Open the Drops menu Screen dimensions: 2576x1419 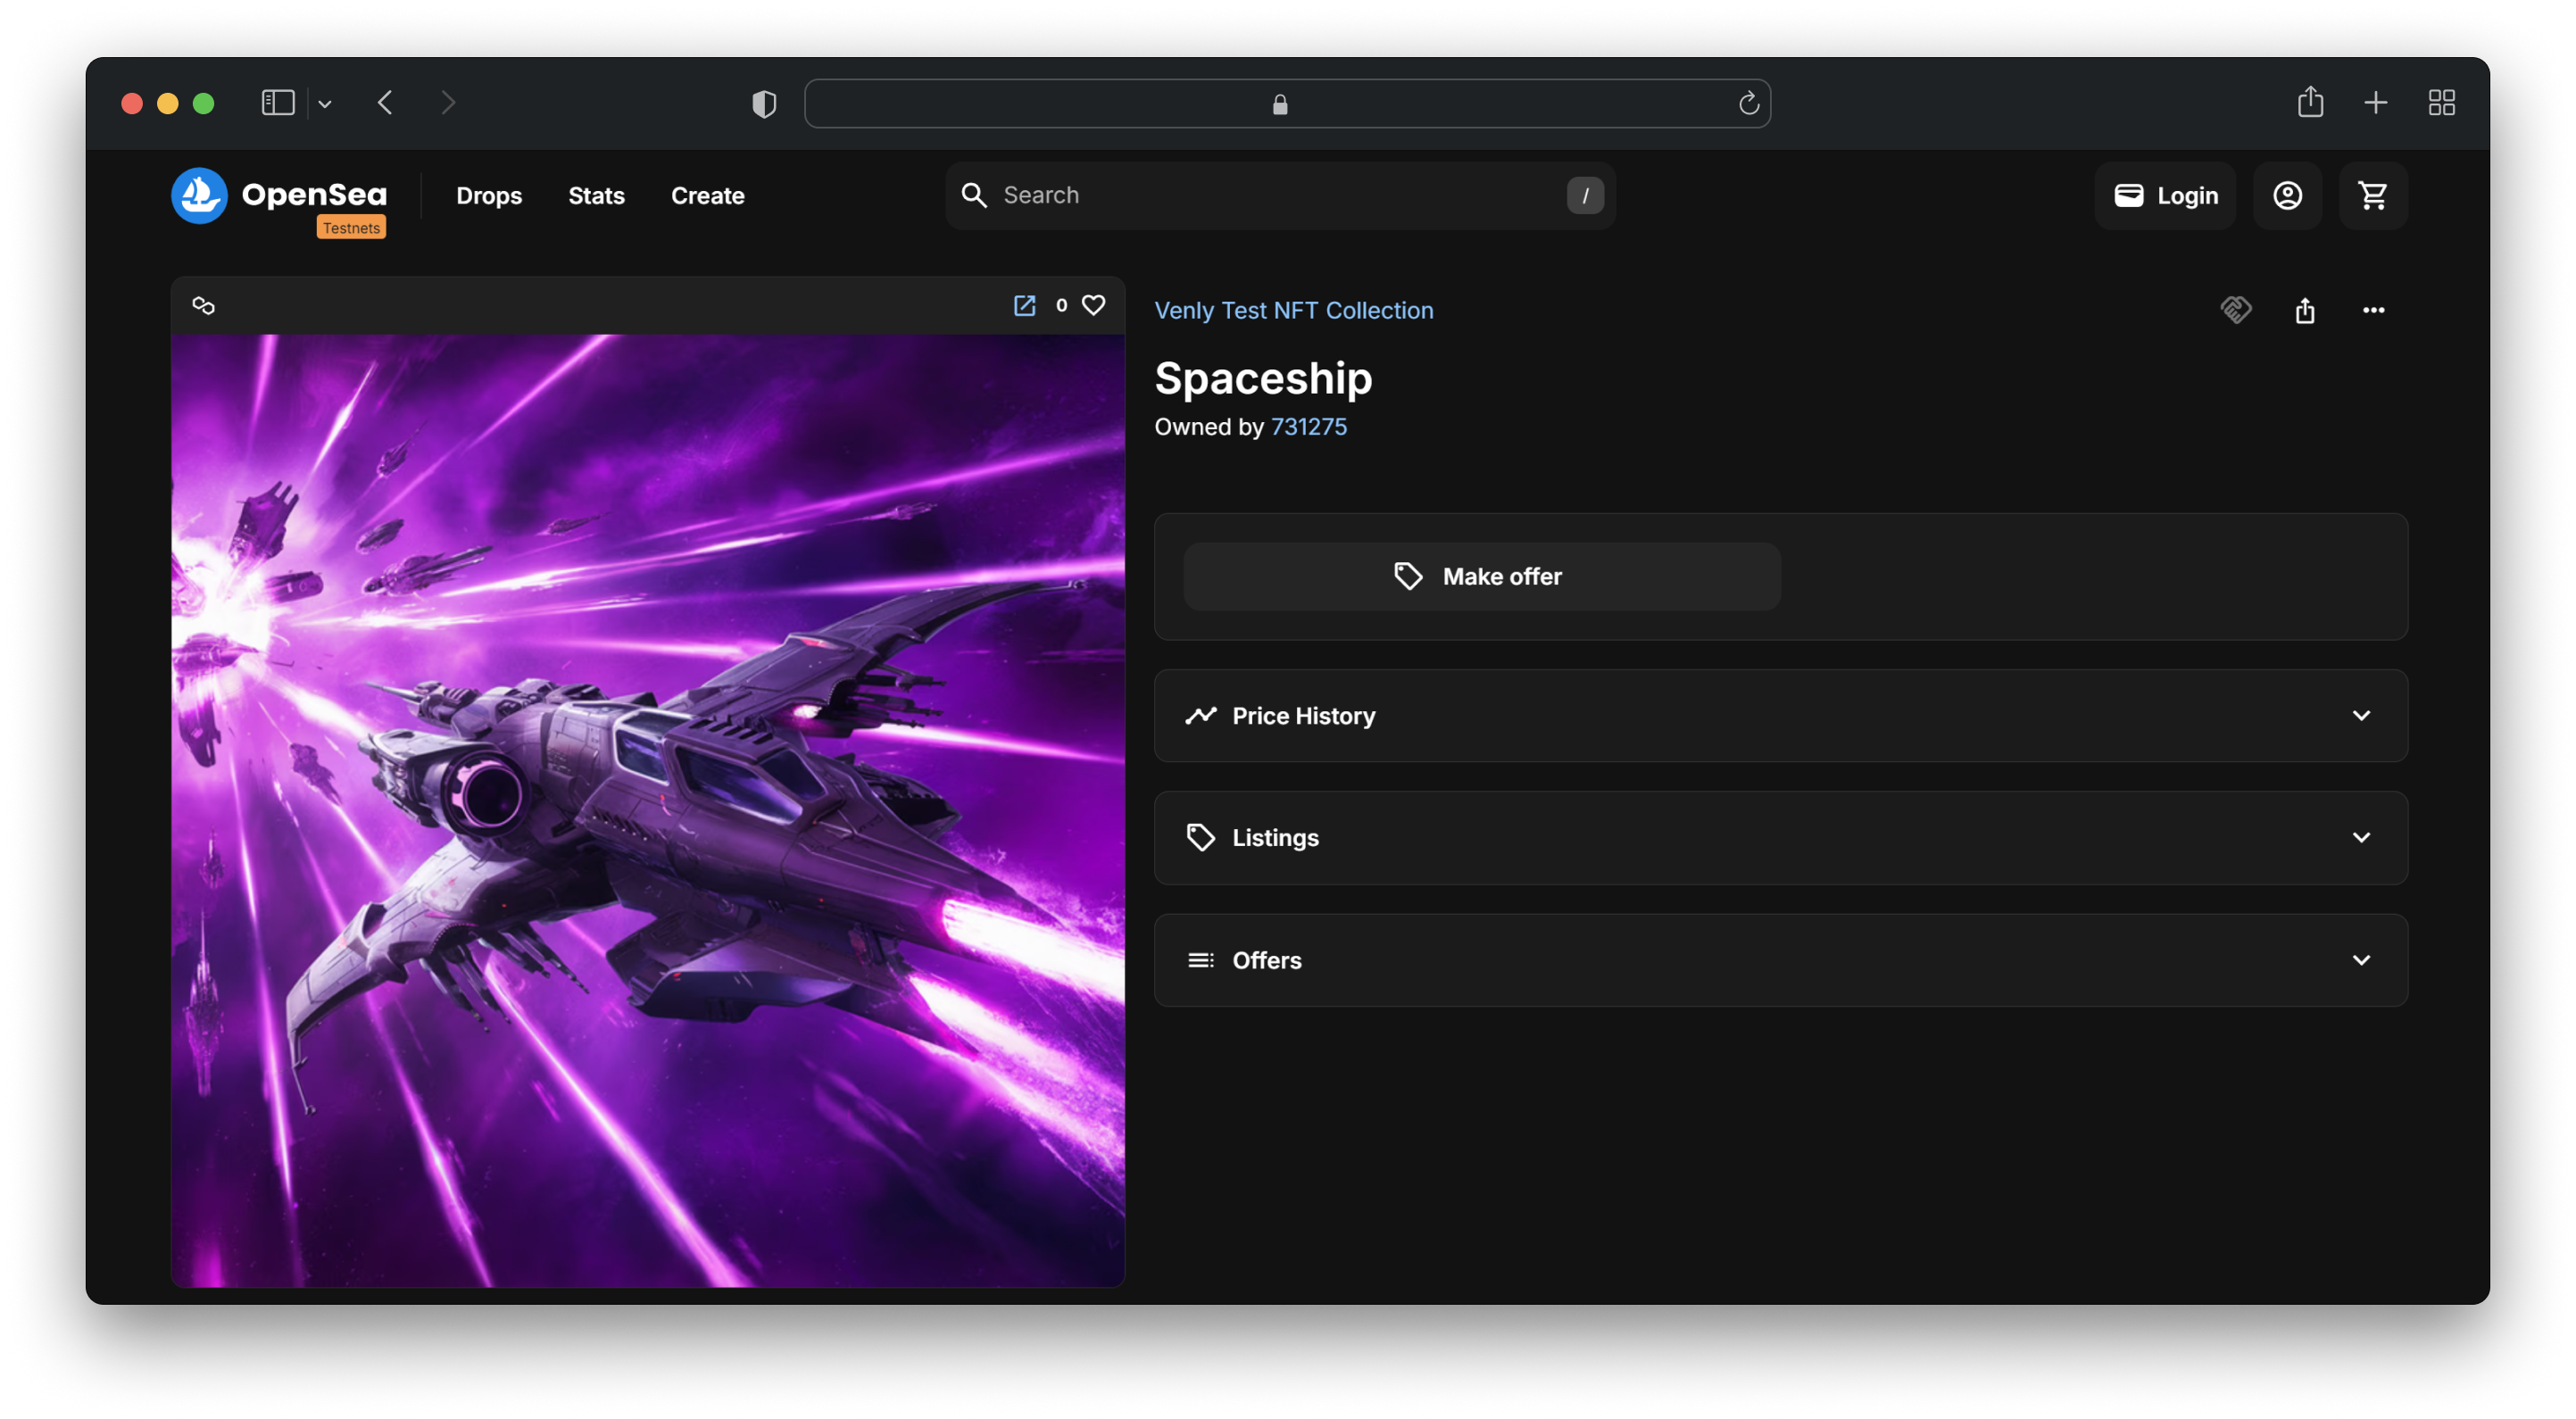pos(489,195)
